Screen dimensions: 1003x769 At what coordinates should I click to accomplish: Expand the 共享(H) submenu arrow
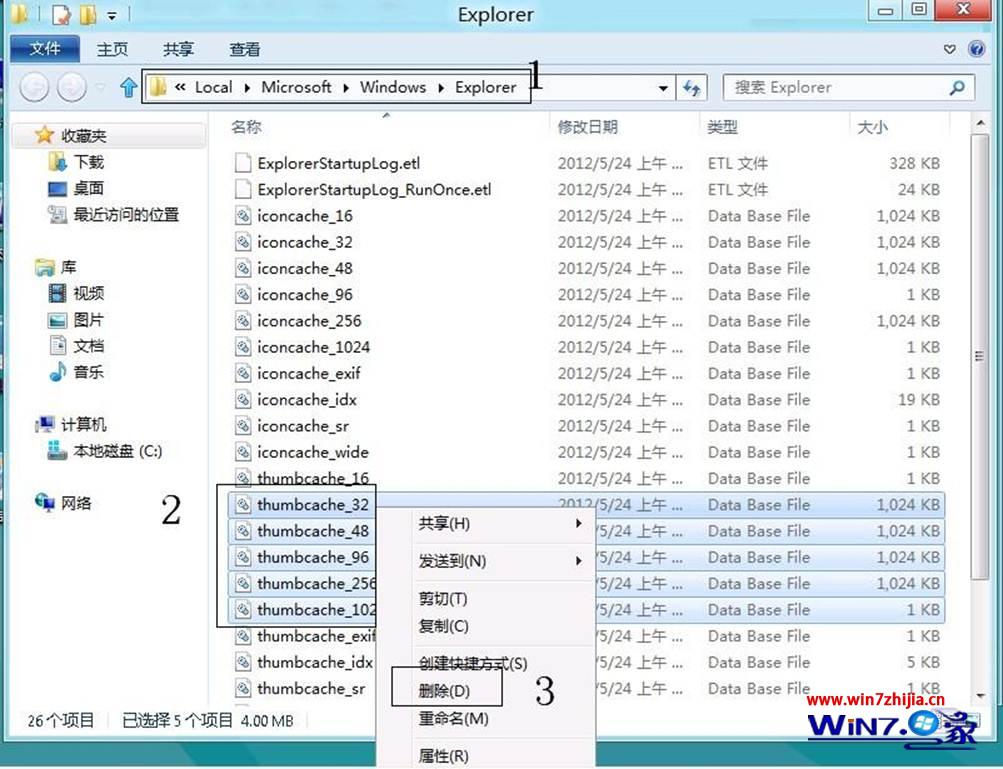(578, 523)
